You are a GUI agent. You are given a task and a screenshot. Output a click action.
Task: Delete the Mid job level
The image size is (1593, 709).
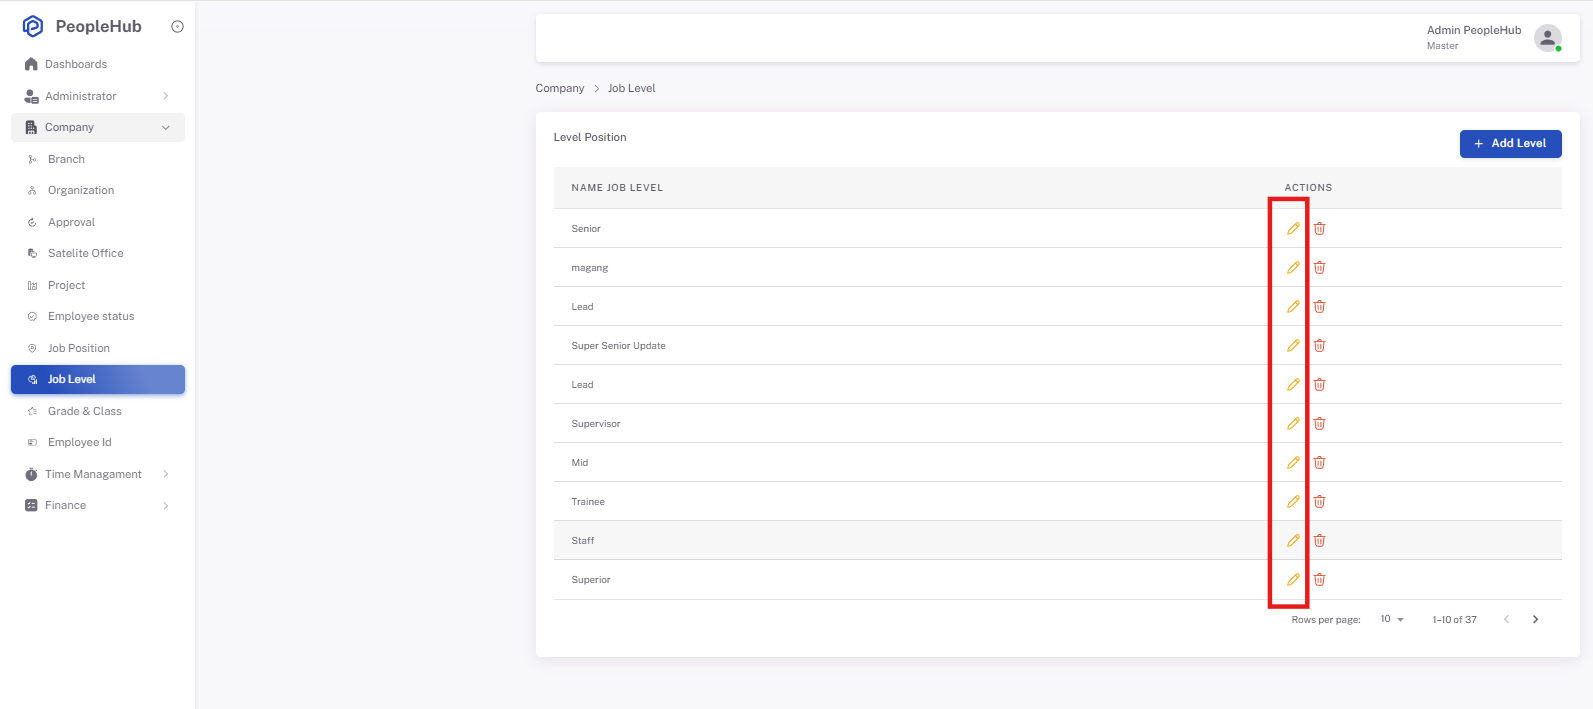1319,462
